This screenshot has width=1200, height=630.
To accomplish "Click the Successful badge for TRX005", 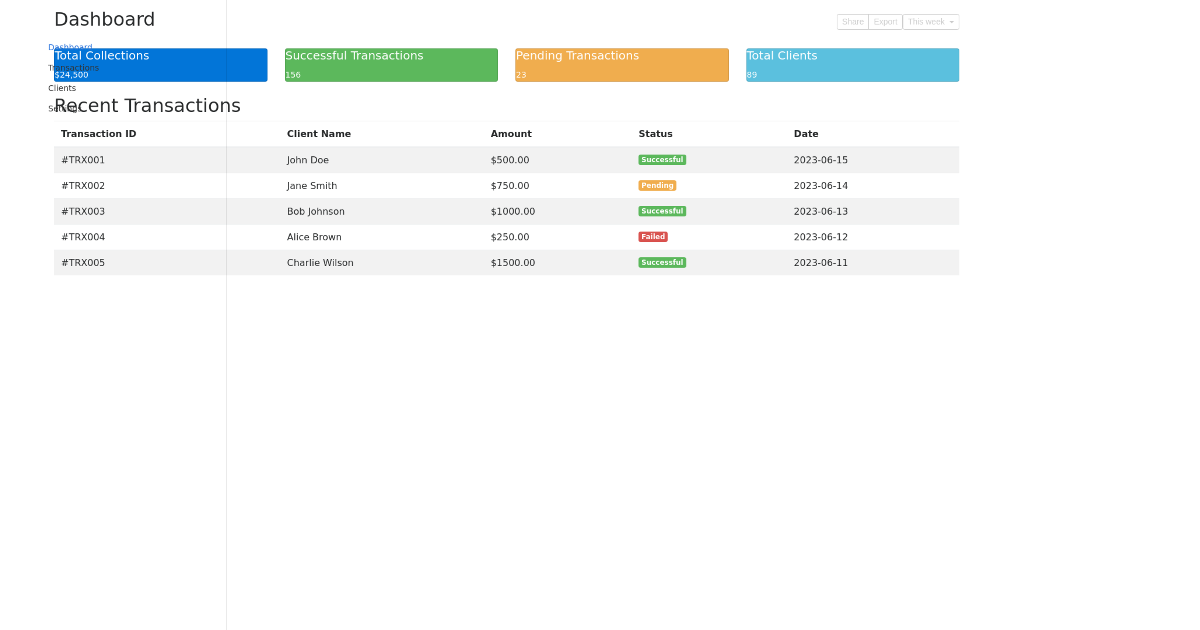I will (x=662, y=262).
